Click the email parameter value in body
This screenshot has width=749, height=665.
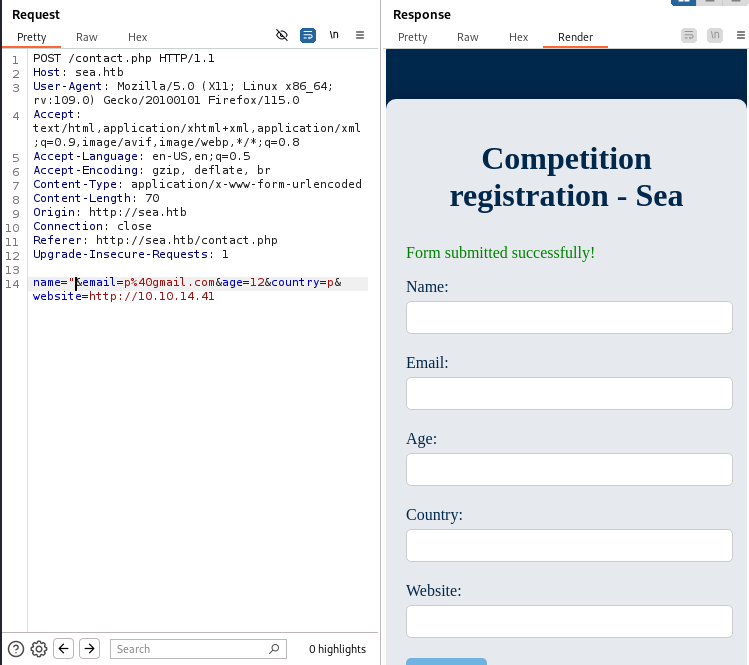169,282
